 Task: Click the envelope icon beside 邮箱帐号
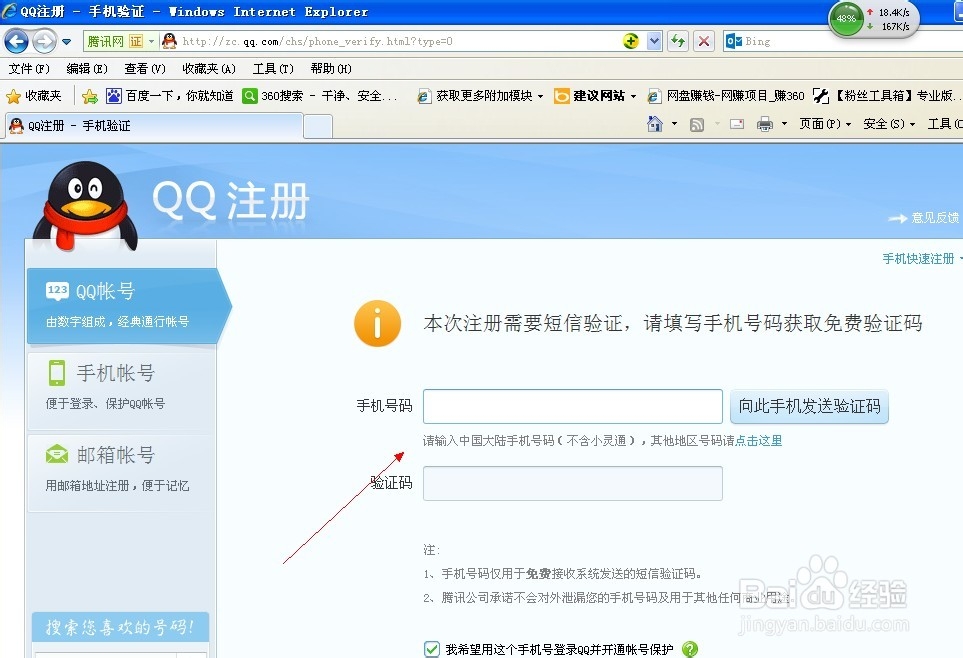tap(57, 455)
